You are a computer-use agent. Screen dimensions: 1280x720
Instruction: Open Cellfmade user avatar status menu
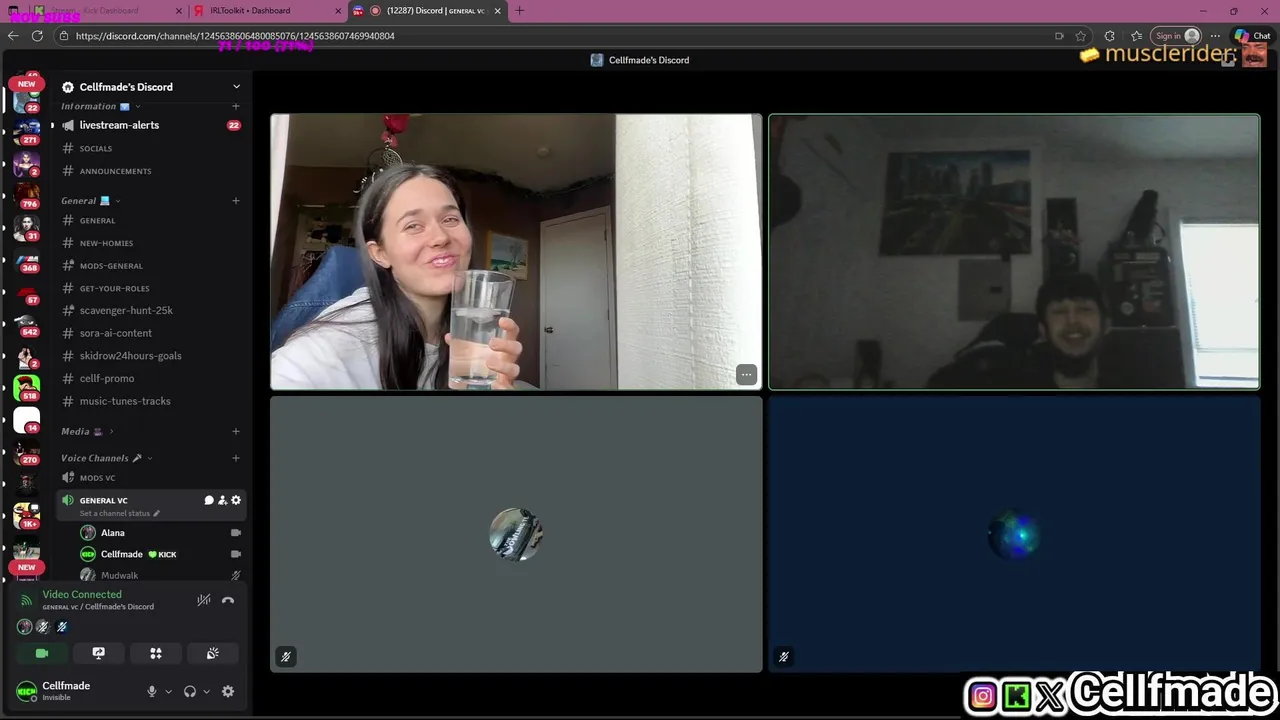click(27, 691)
